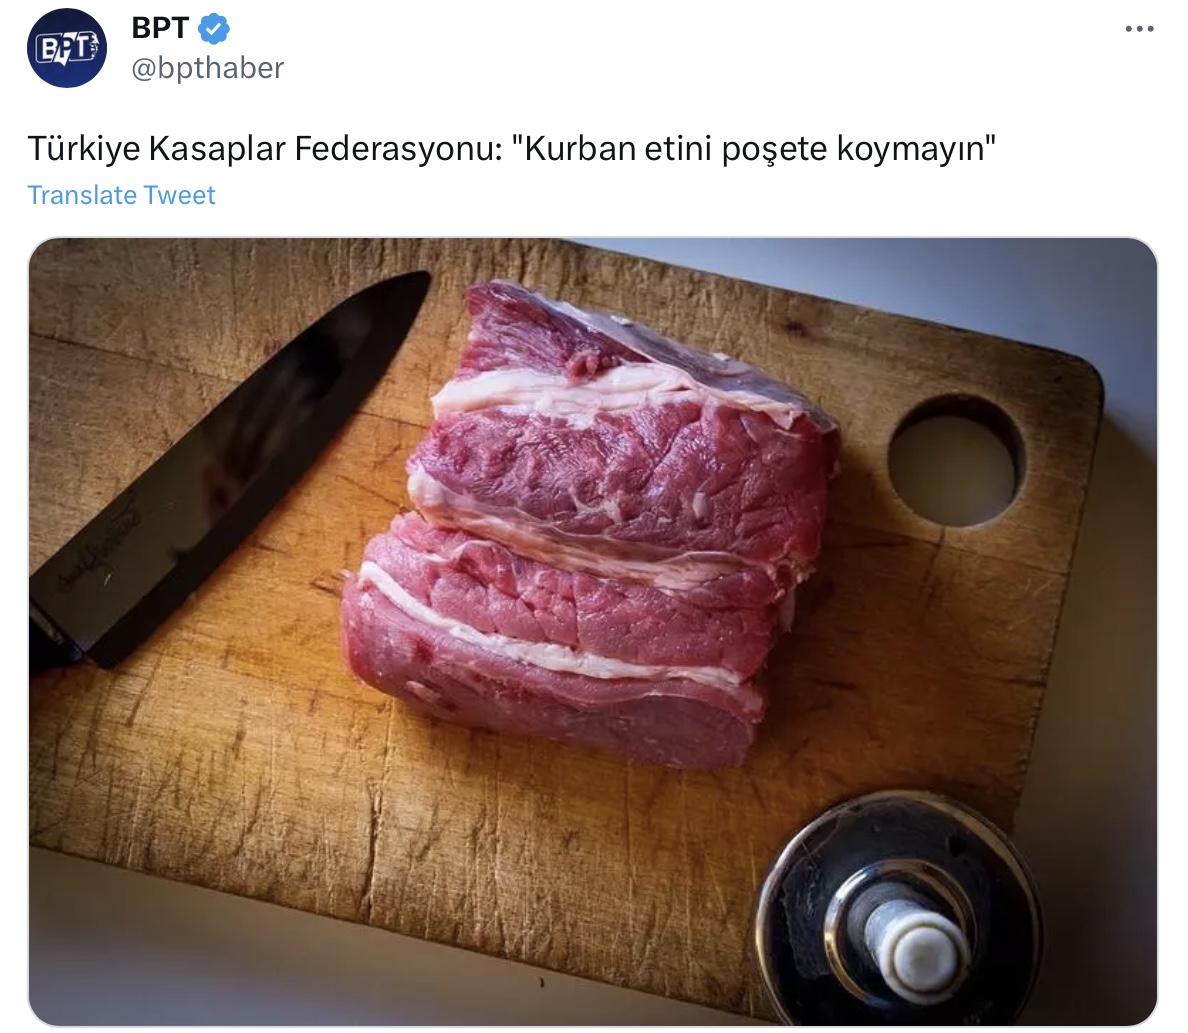Click the Translate Tweet link

pyautogui.click(x=121, y=195)
